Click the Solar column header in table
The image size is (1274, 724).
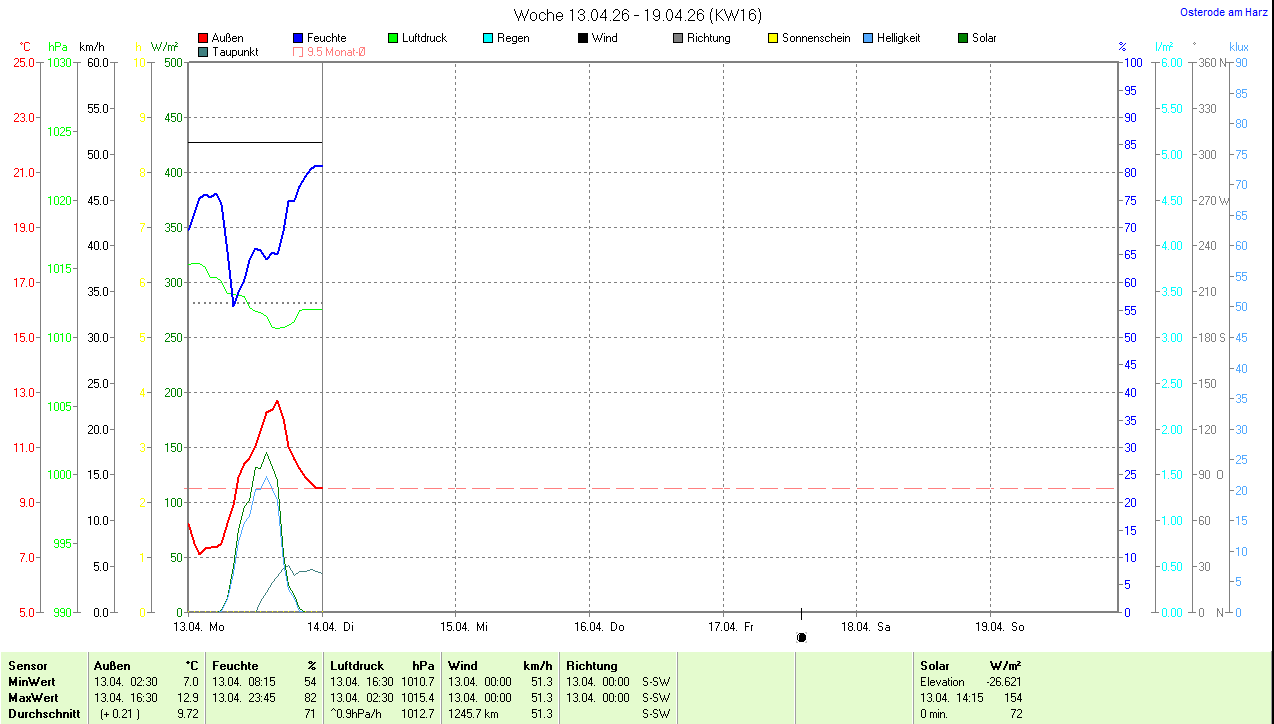coord(935,666)
